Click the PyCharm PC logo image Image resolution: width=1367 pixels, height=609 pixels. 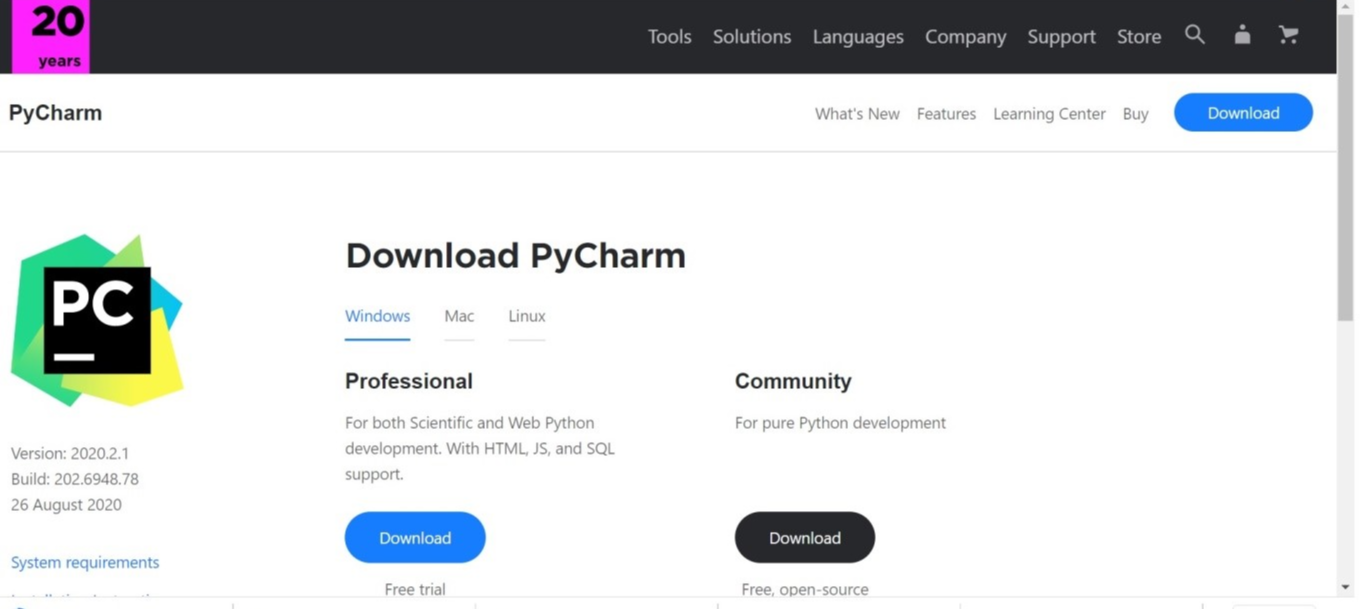coord(97,320)
